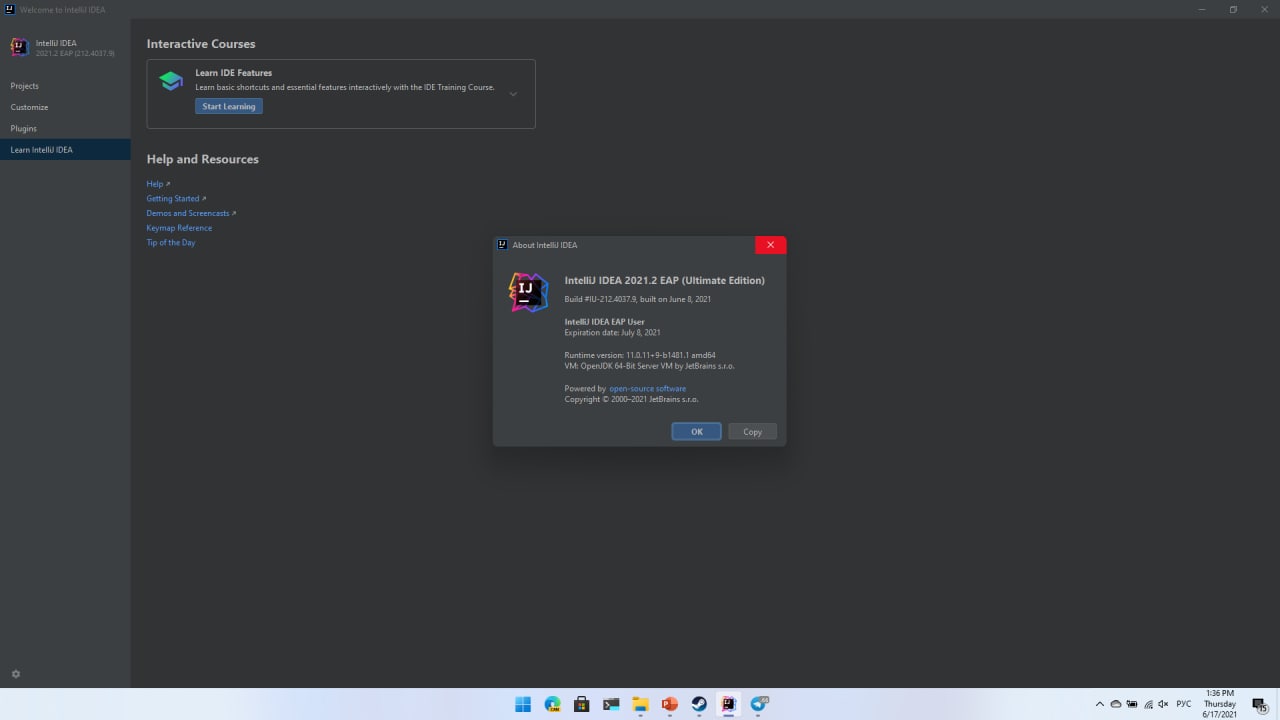Click the 'IntelliJ IDEA EAP User' text
This screenshot has width=1280, height=720.
pyautogui.click(x=605, y=322)
